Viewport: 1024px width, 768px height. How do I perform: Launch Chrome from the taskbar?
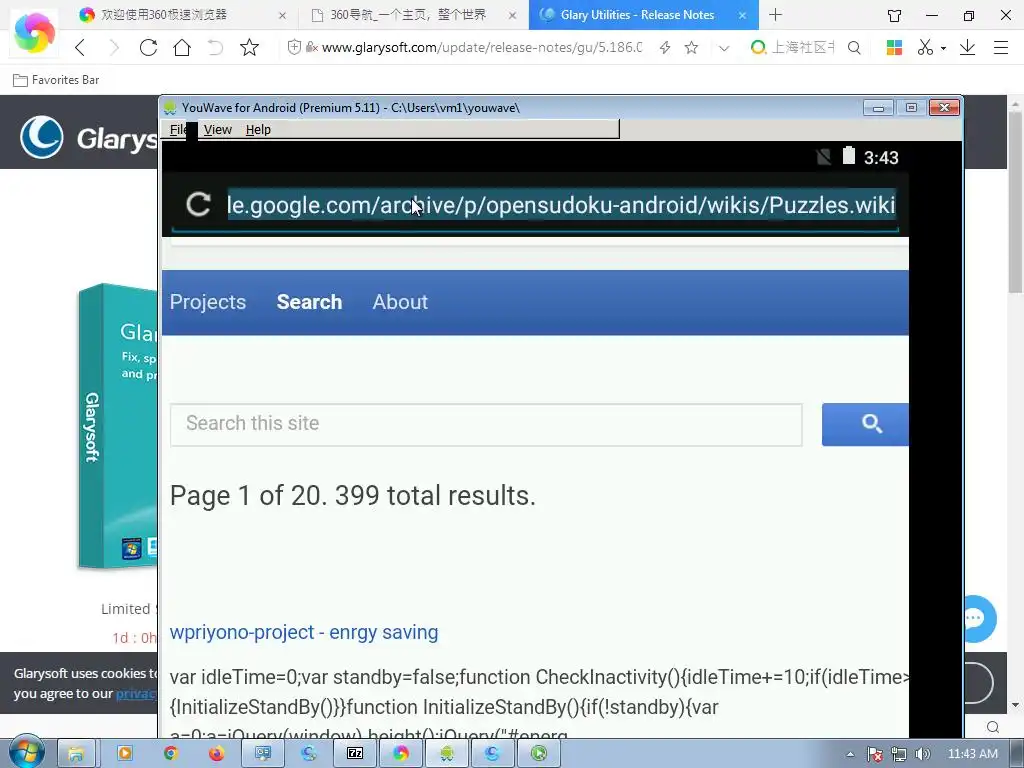170,754
